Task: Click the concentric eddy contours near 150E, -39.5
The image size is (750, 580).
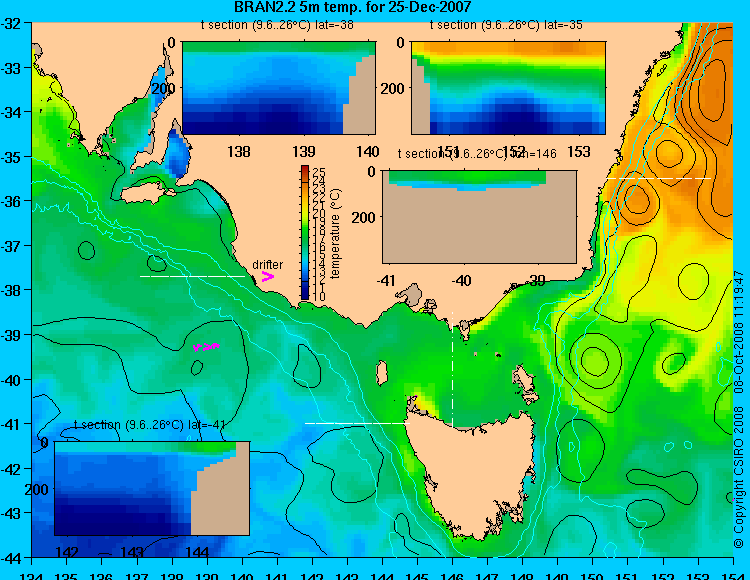Action: click(x=594, y=360)
